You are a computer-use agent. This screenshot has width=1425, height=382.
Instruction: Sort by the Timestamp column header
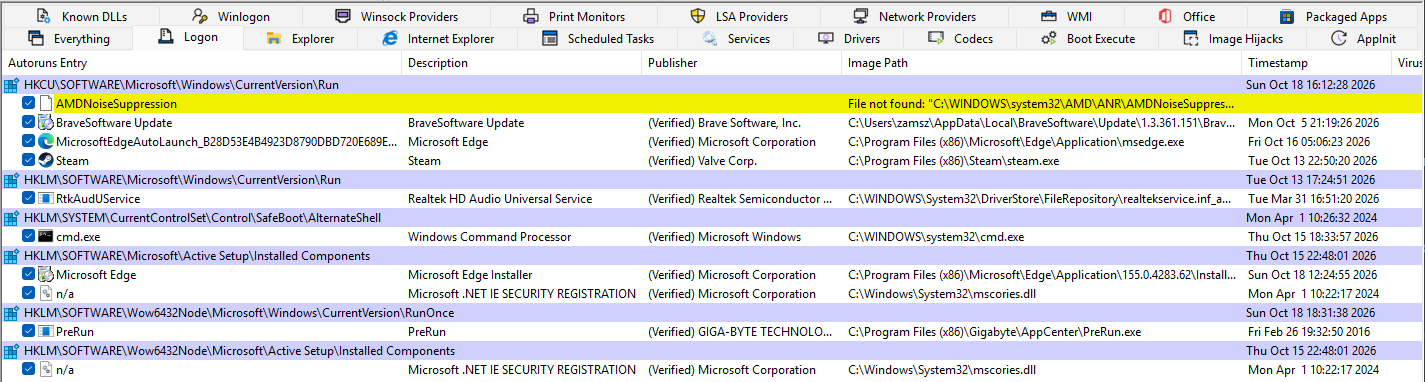1316,63
